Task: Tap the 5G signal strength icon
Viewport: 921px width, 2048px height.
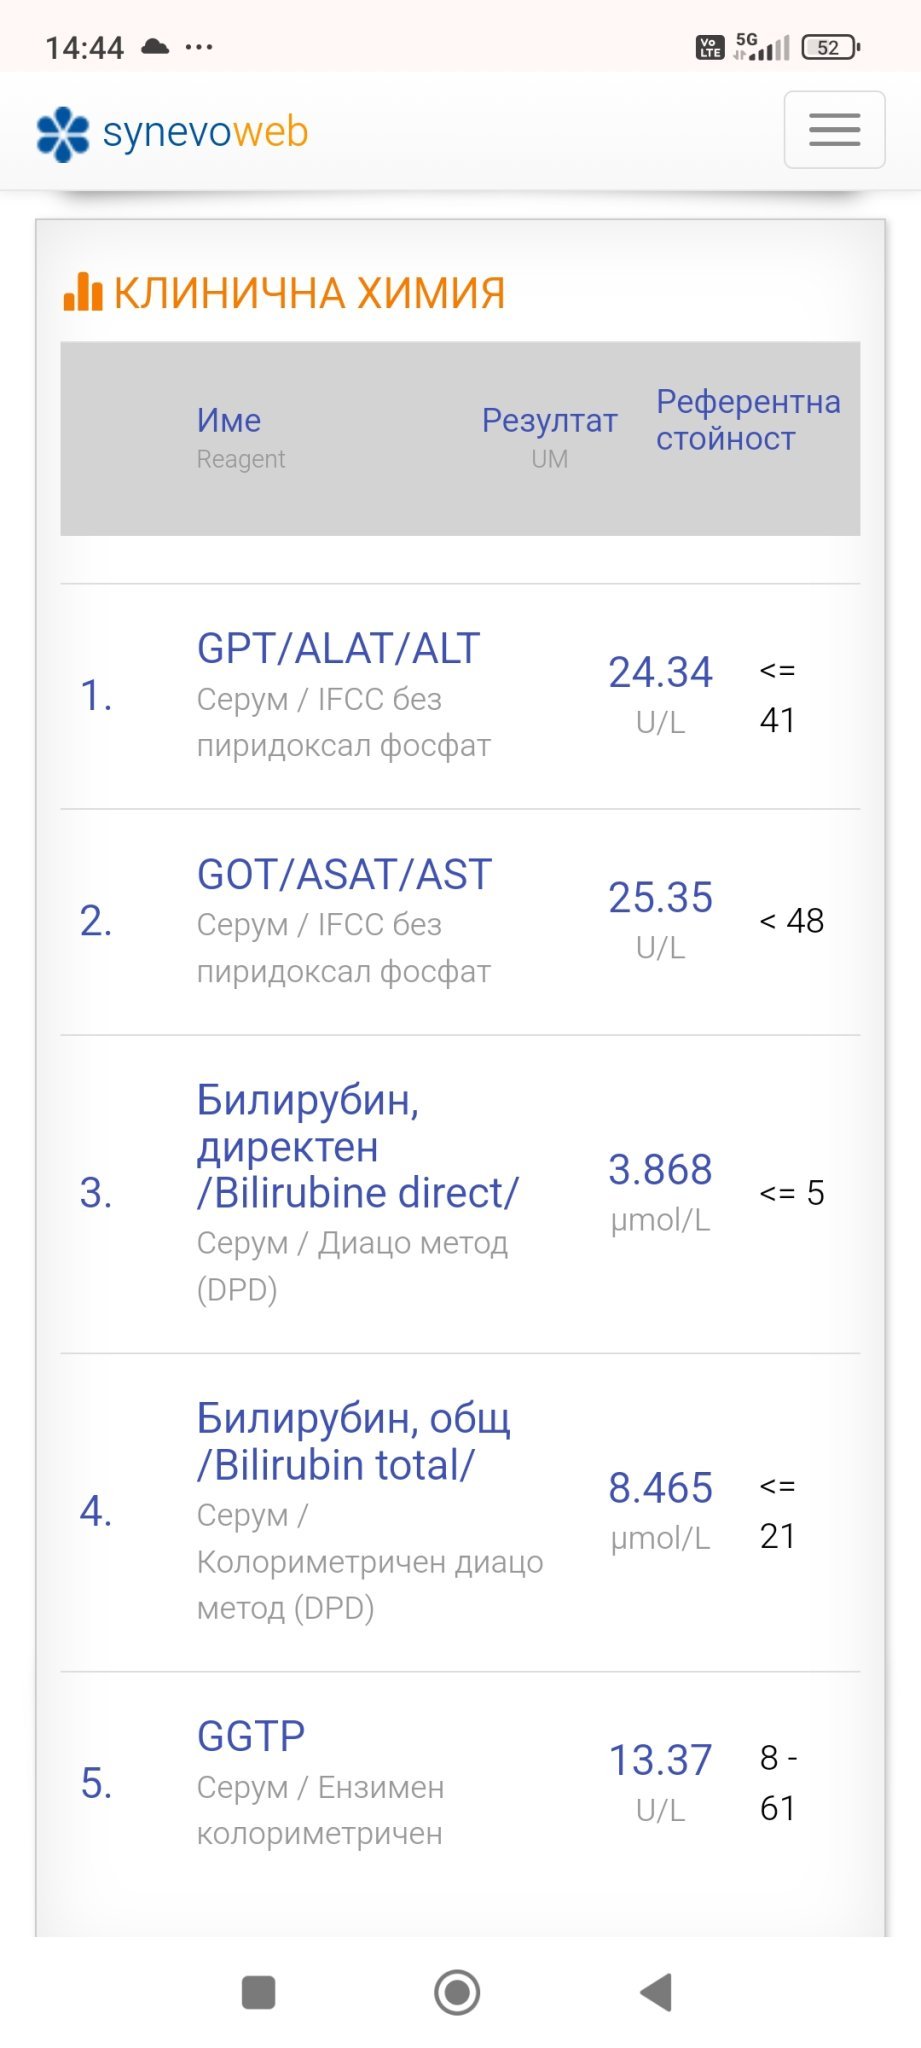Action: [x=762, y=46]
